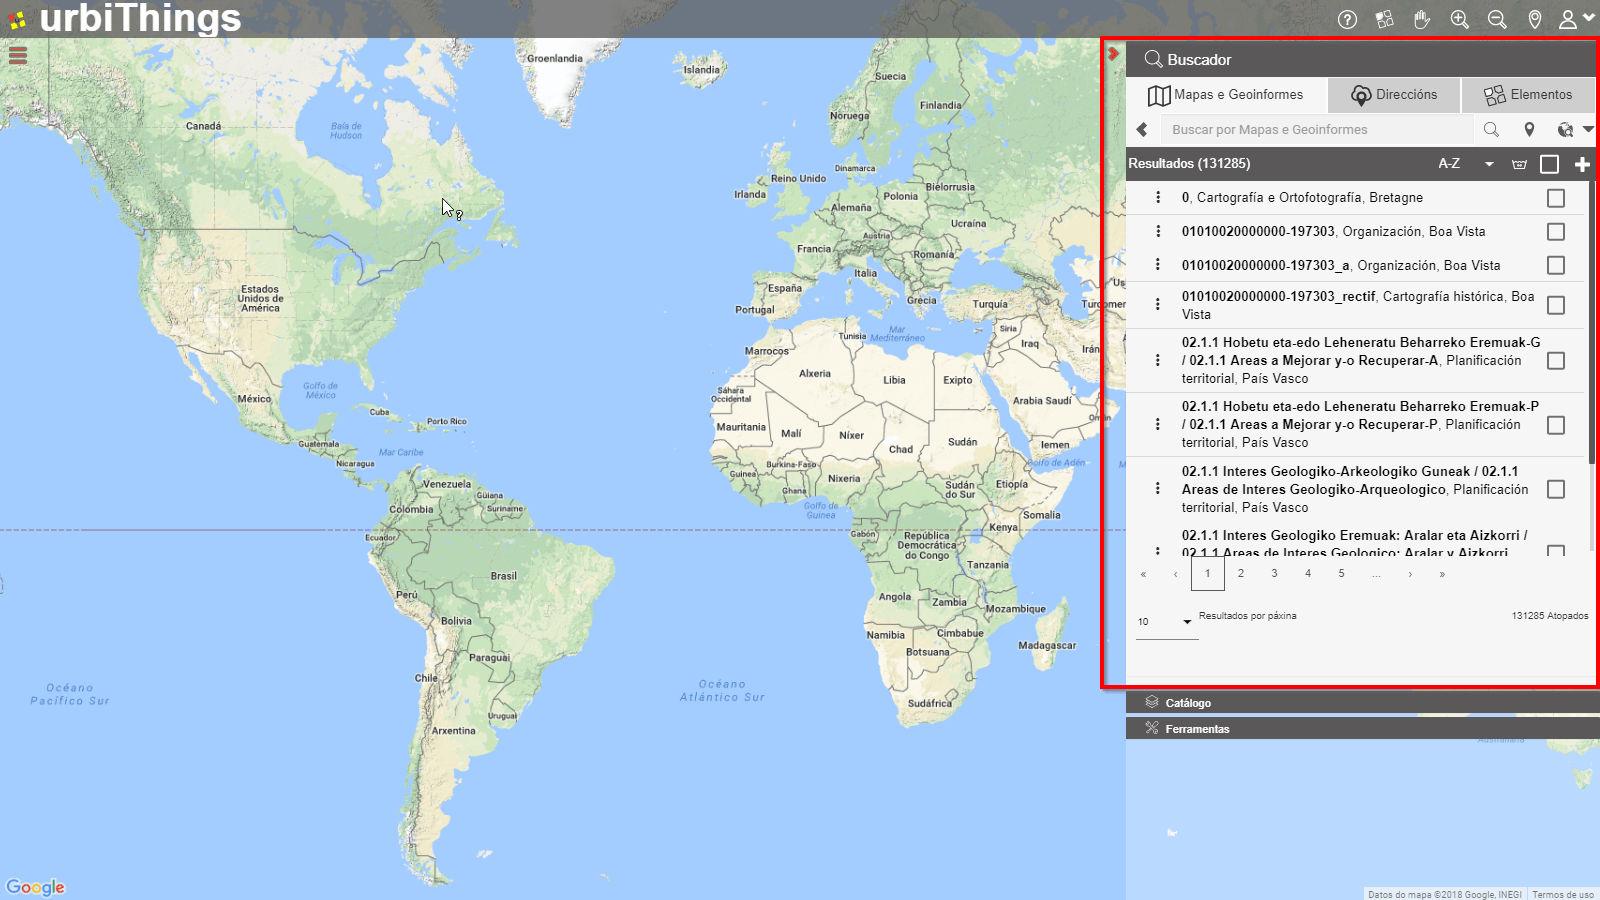The image size is (1600, 900).
Task: Open the results-per-page dropdown showing 10
Action: click(1166, 622)
